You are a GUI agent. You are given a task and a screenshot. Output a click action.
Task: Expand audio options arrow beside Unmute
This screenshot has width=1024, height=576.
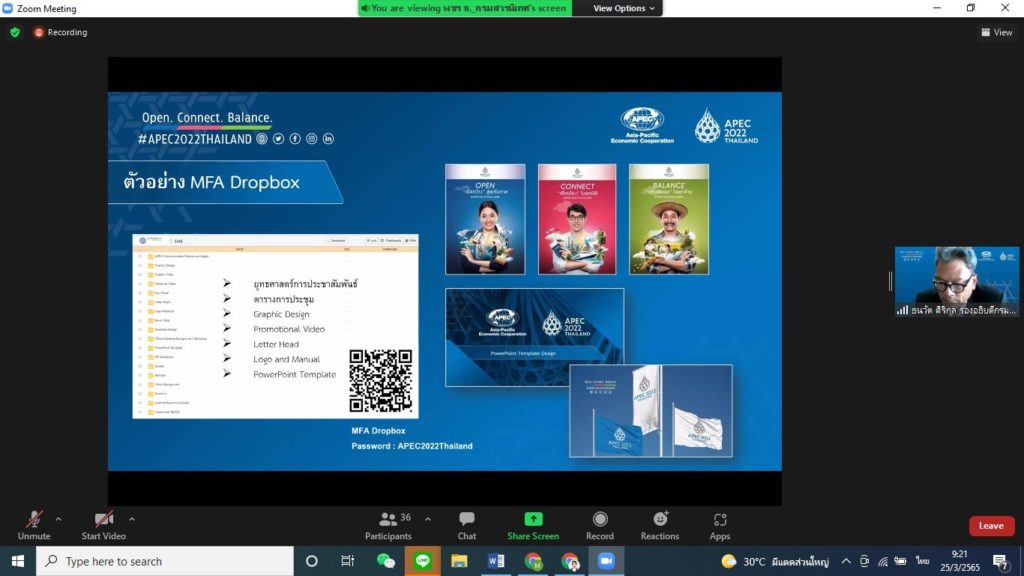click(58, 519)
